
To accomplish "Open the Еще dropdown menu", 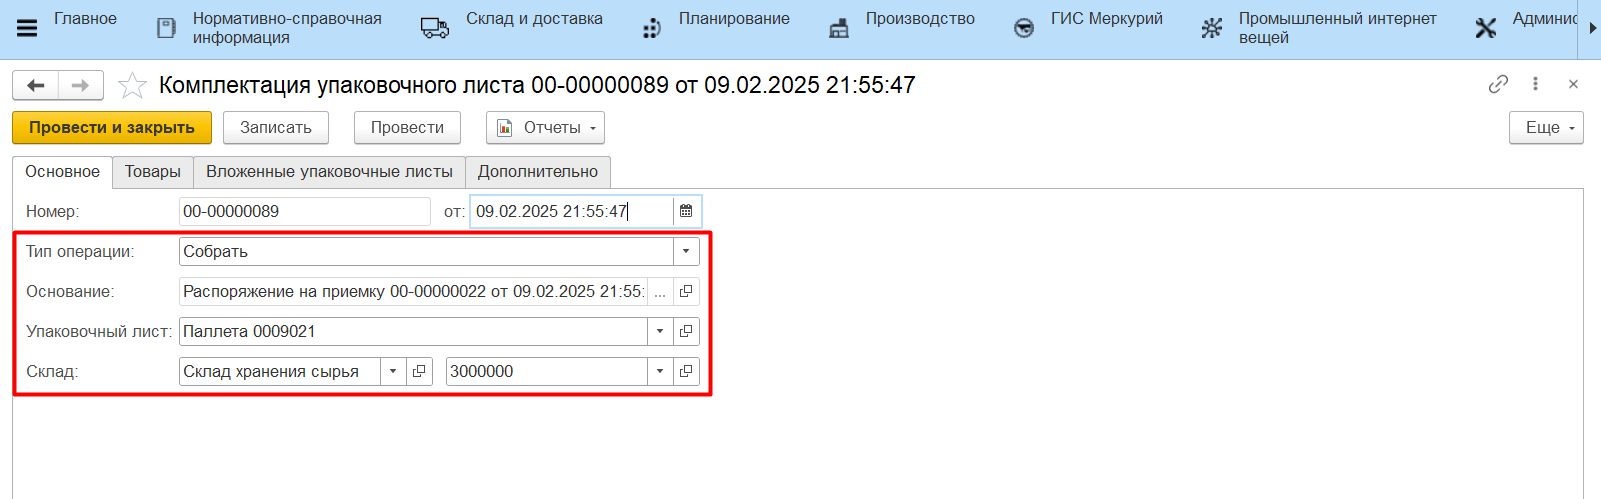I will click(1546, 128).
